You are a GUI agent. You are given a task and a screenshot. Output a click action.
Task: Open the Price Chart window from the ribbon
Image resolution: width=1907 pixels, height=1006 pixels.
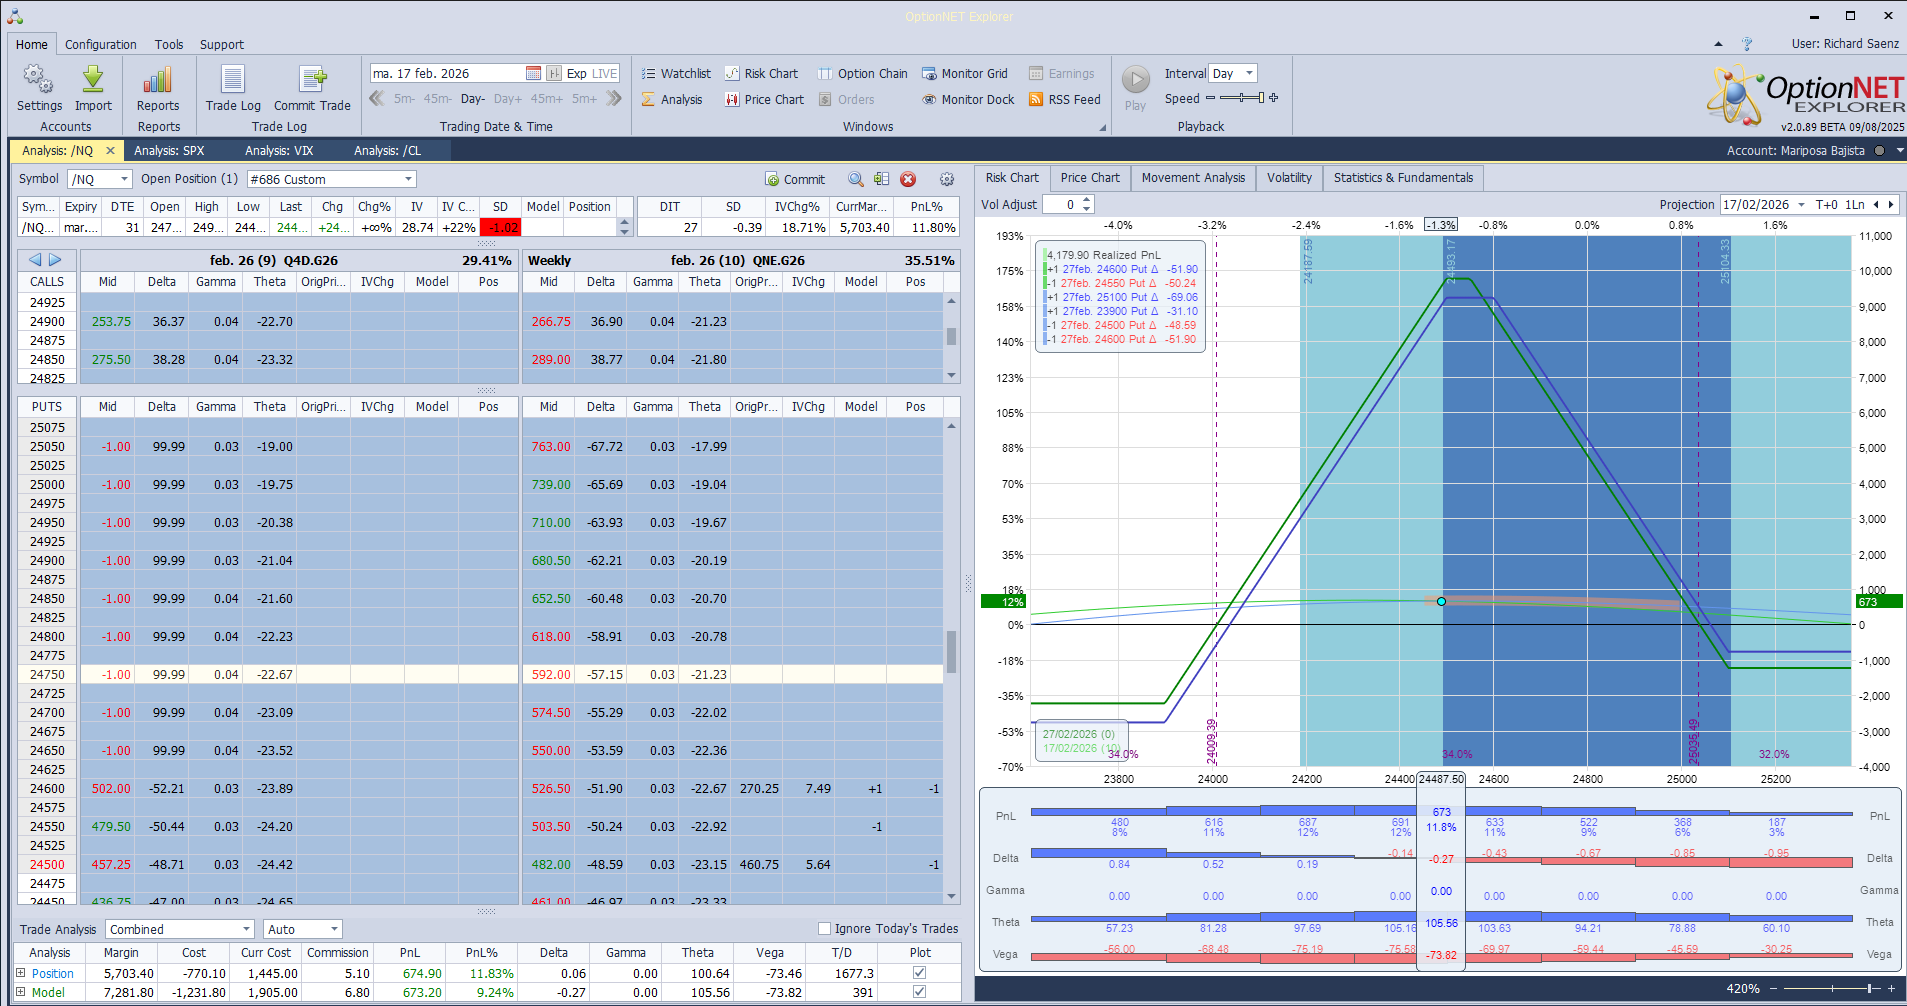tap(764, 99)
